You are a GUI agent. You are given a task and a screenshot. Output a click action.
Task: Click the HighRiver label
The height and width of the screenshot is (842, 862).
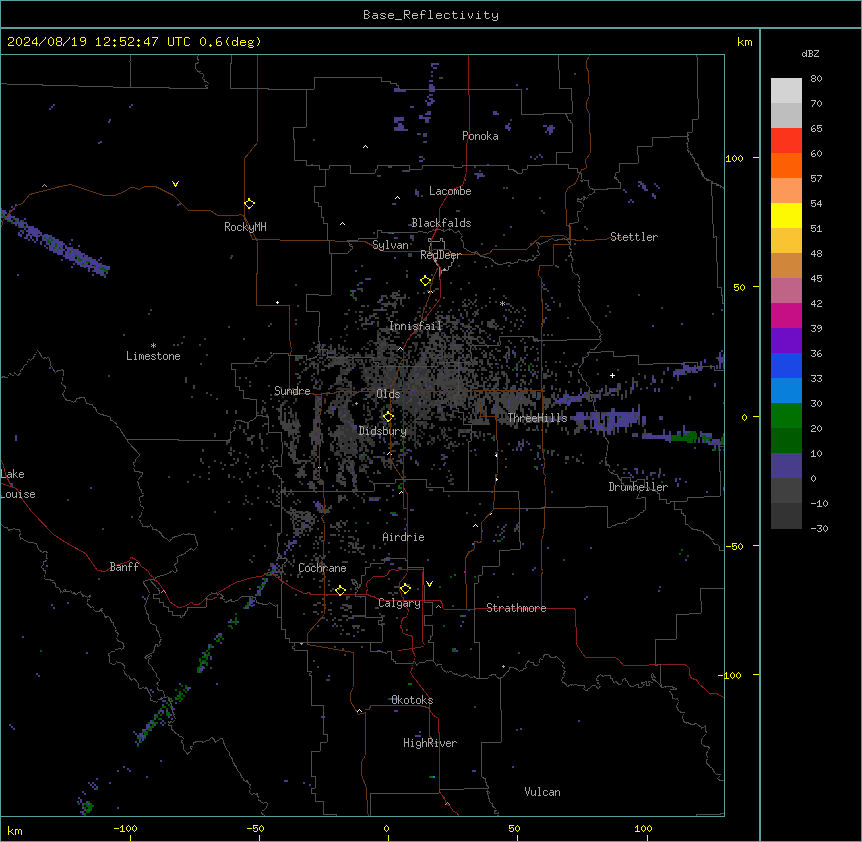430,743
